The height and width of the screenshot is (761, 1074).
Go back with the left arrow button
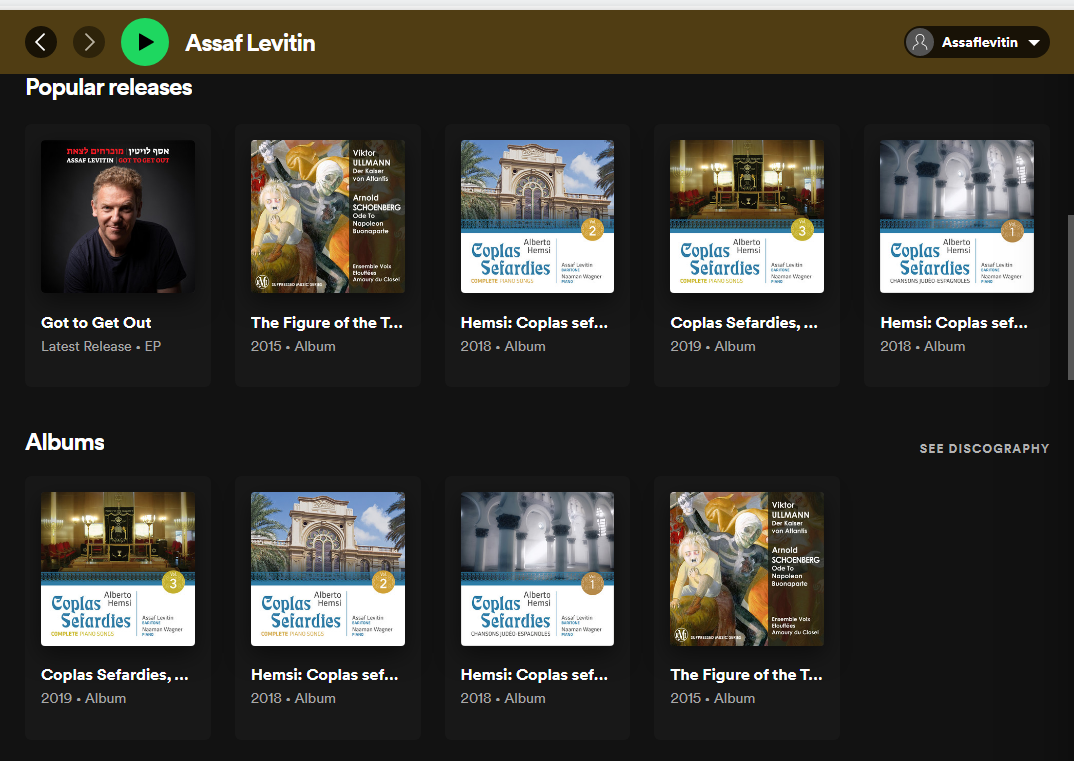point(40,42)
